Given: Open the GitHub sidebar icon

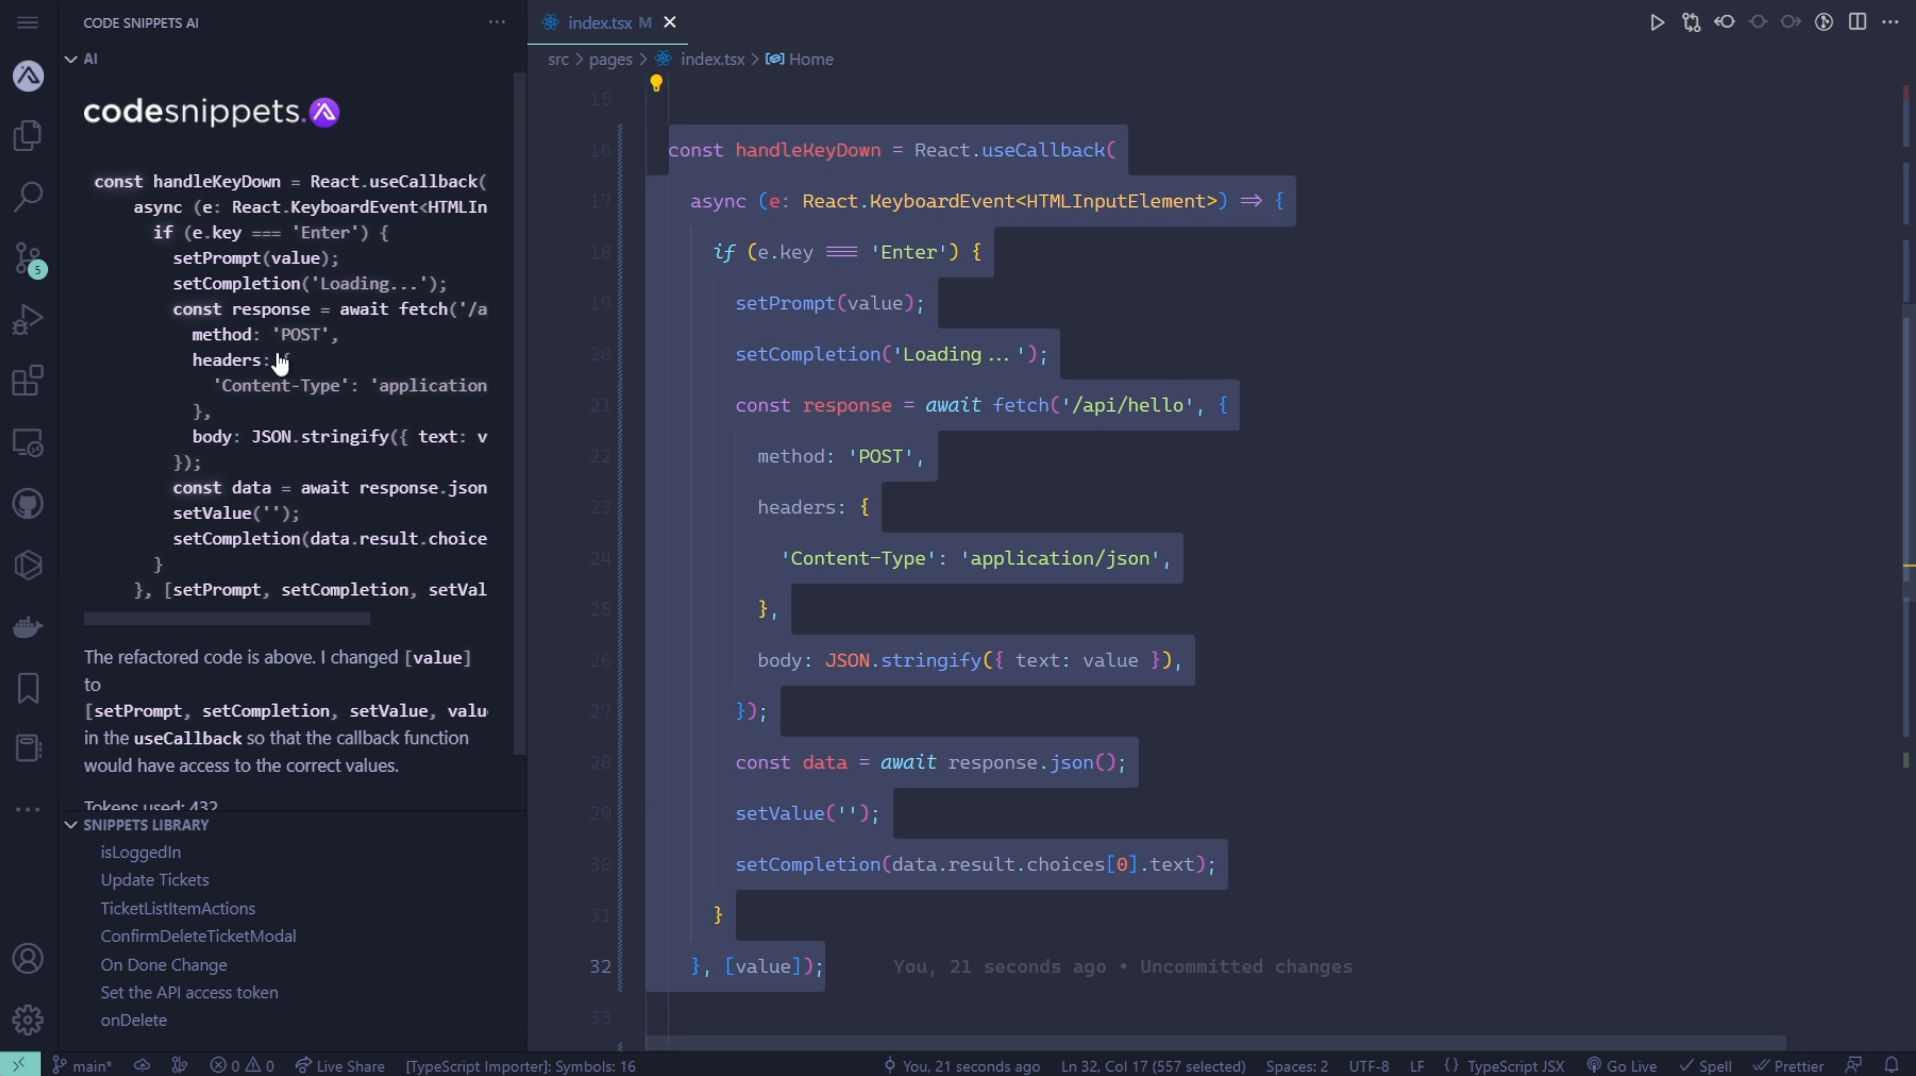Looking at the screenshot, I should (x=27, y=504).
